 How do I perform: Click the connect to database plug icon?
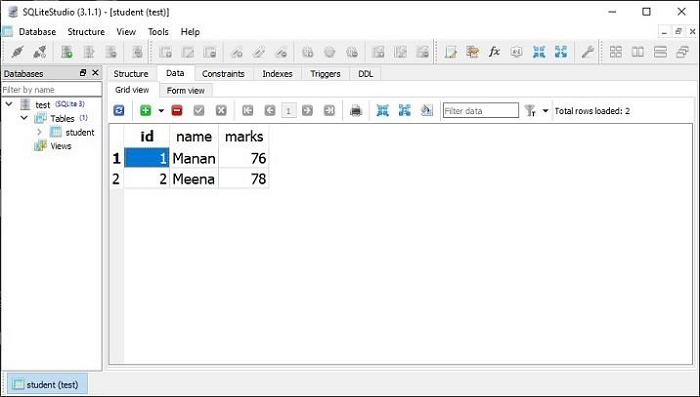coord(17,52)
